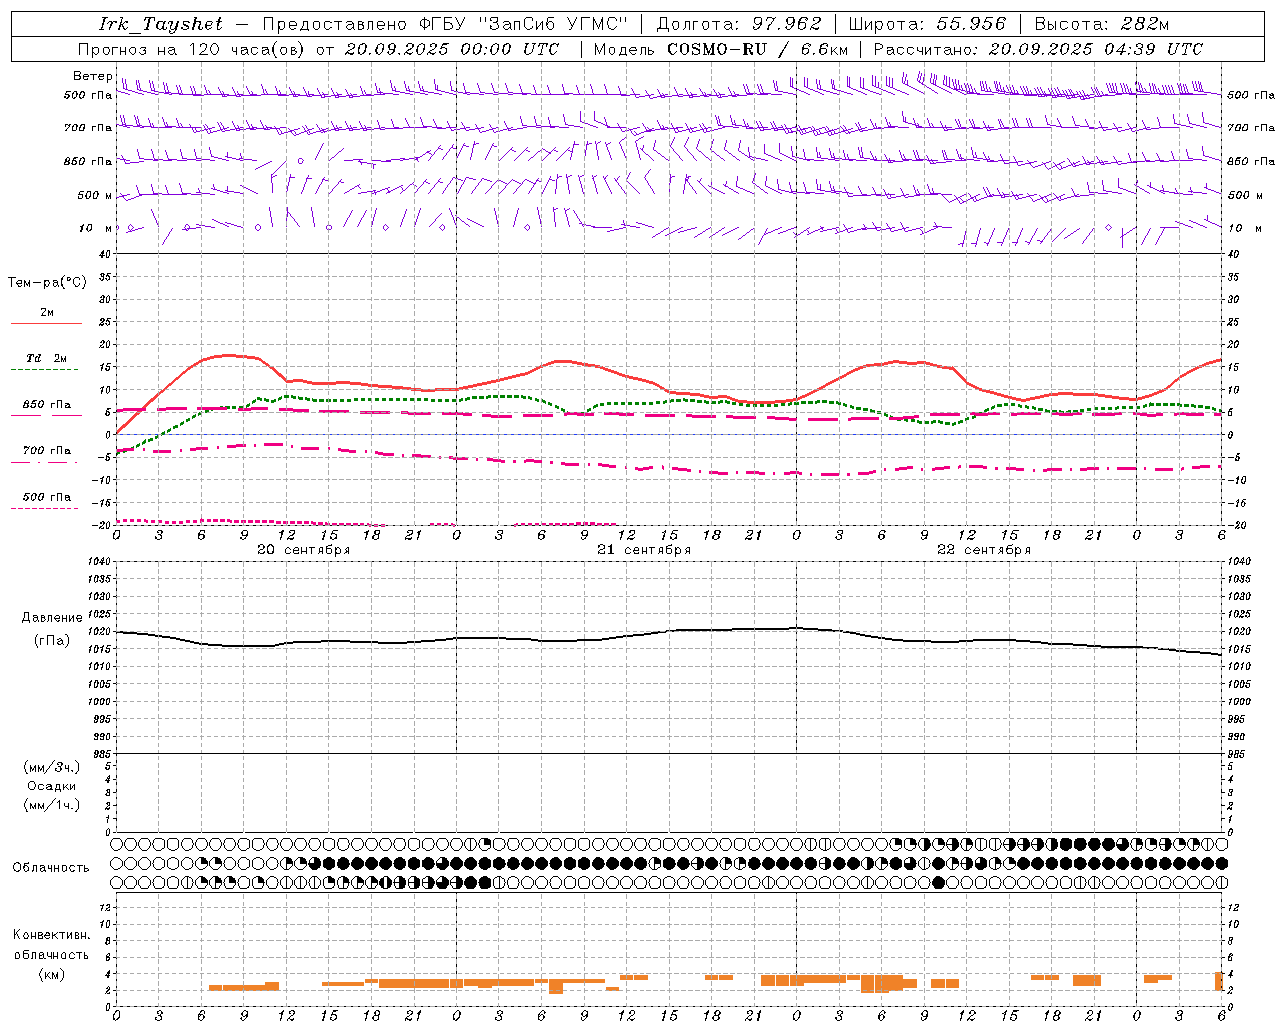Select the elevation text Высота: 282м

[x=1102, y=24]
